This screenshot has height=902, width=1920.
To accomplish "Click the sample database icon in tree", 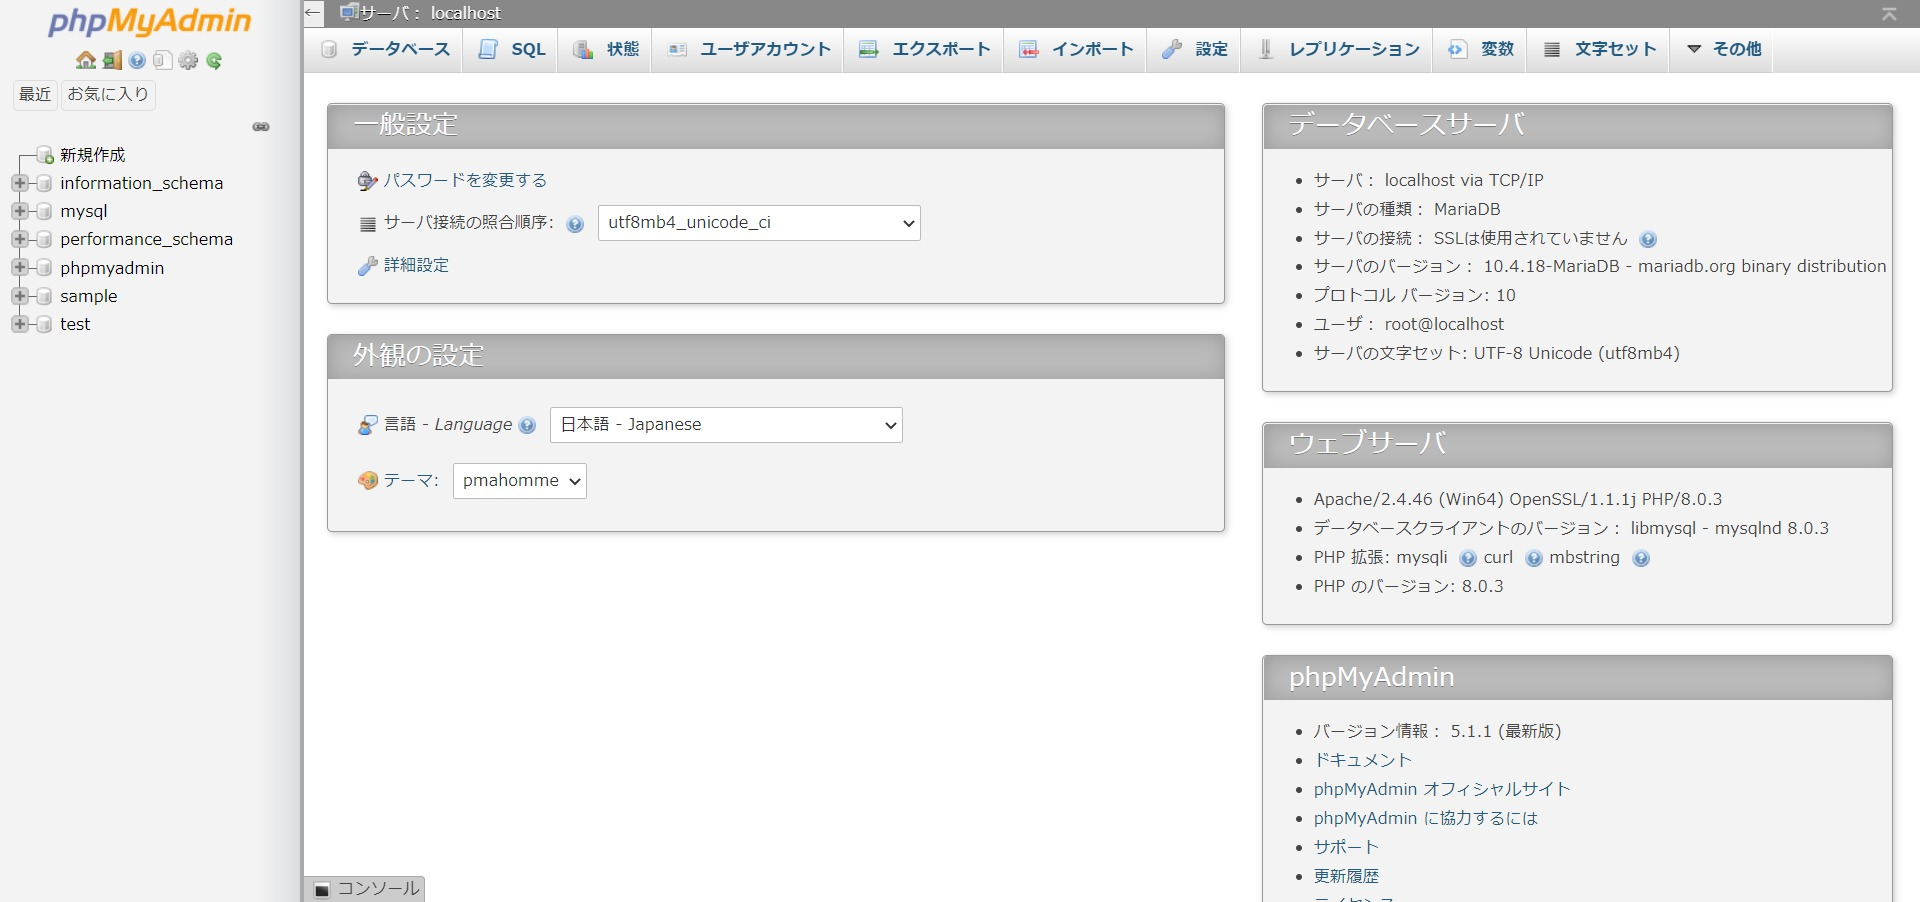I will click(44, 296).
